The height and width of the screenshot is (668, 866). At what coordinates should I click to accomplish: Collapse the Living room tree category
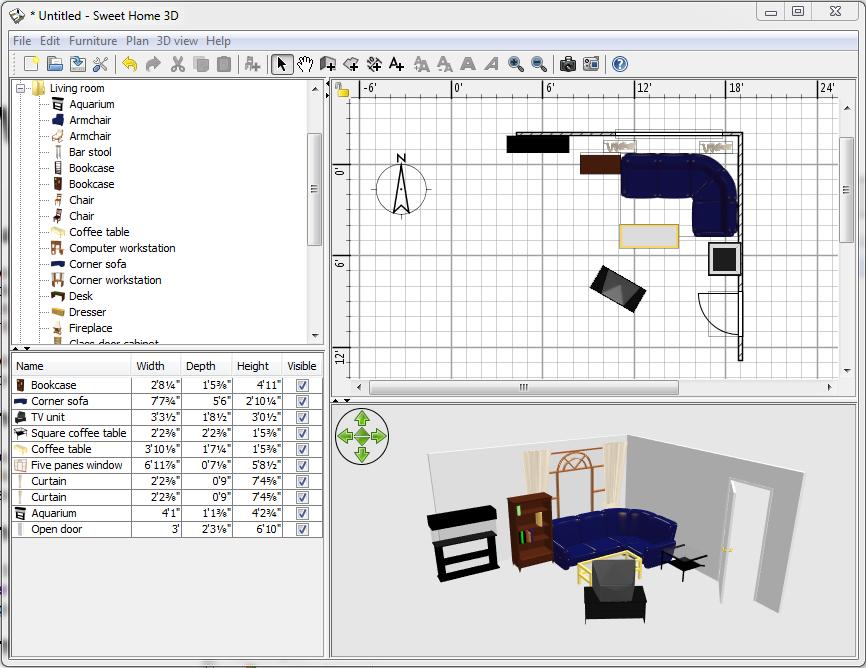pos(22,88)
